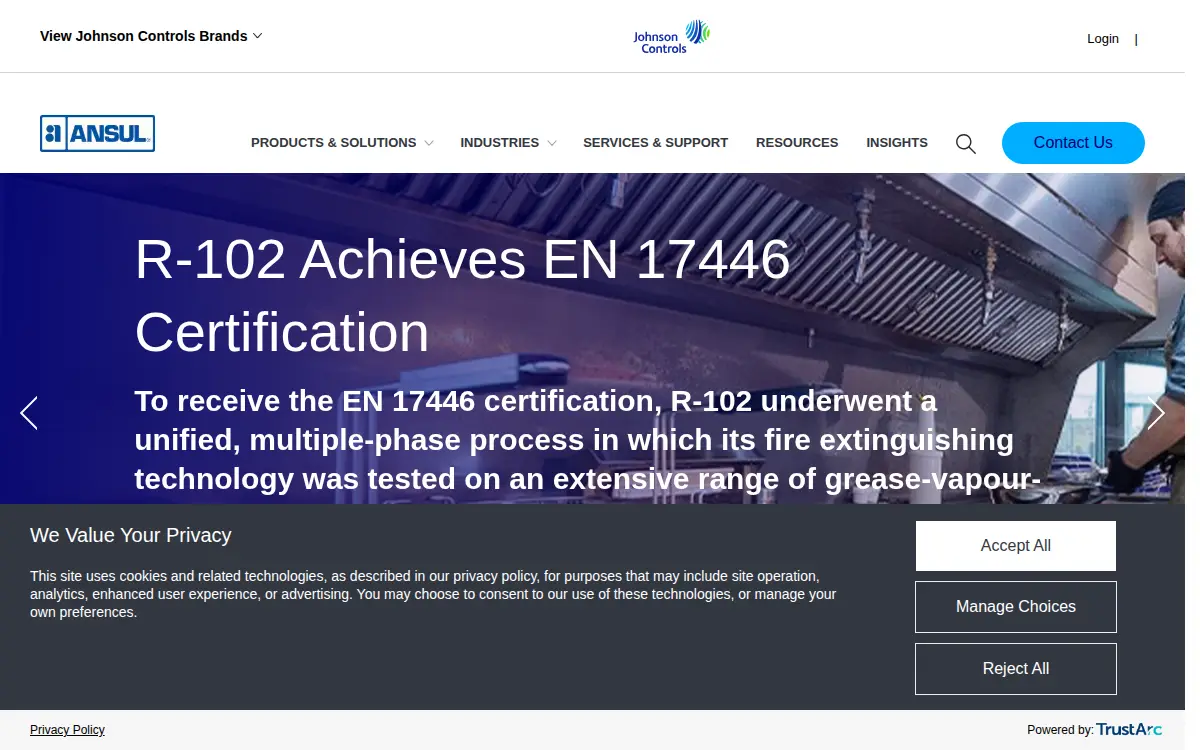Accept All cookies
Image resolution: width=1200 pixels, height=750 pixels.
click(1016, 546)
